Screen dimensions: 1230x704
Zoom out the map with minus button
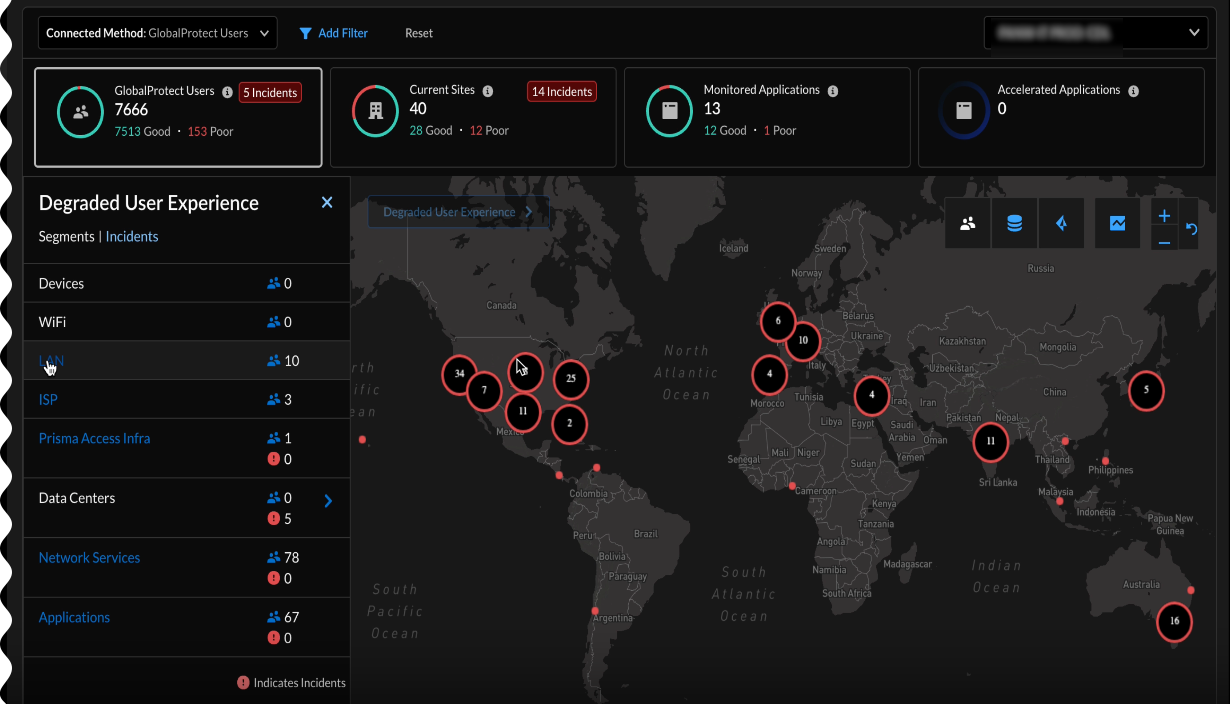pos(1164,241)
